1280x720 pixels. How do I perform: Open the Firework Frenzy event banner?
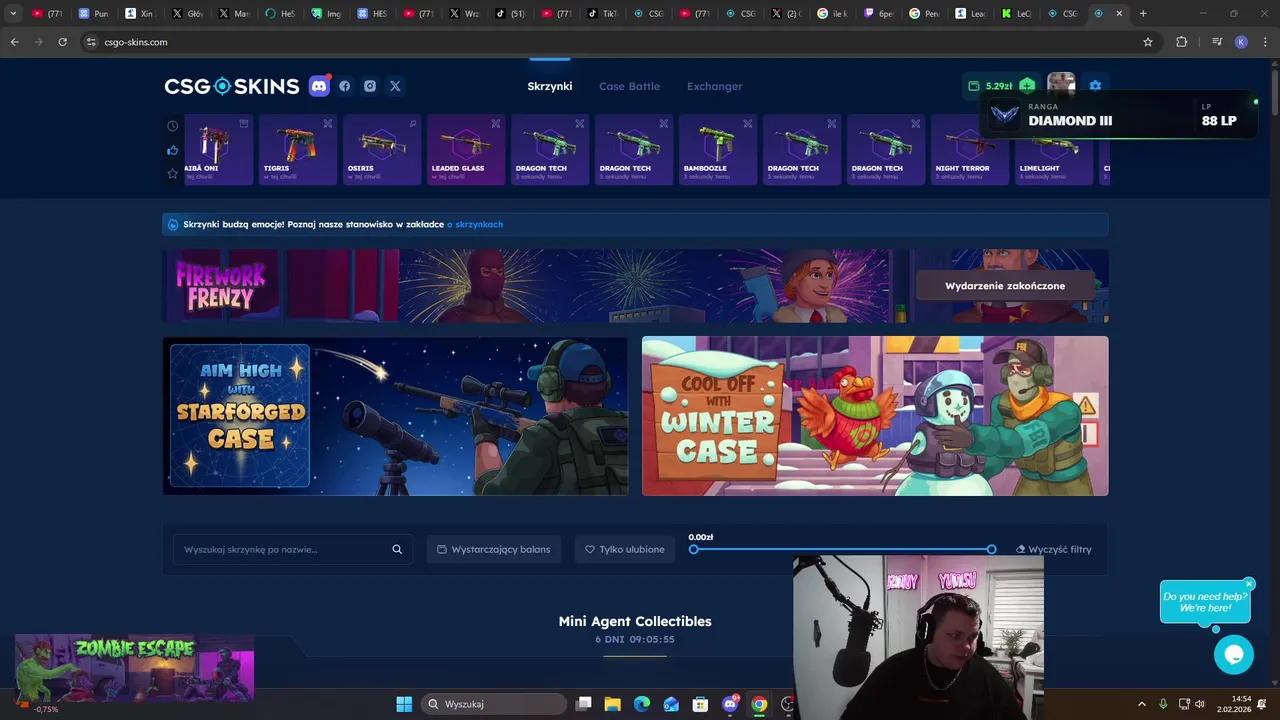[636, 286]
